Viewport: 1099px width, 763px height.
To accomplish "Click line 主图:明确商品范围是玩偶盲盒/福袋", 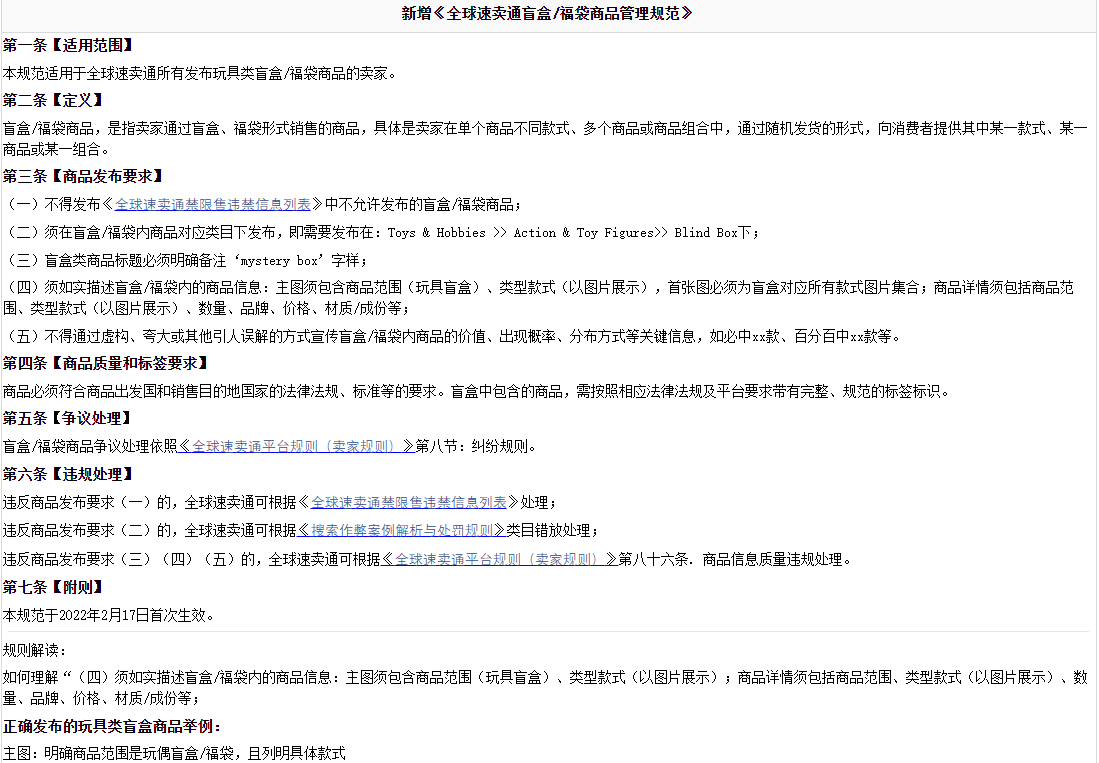I will pos(174,754).
